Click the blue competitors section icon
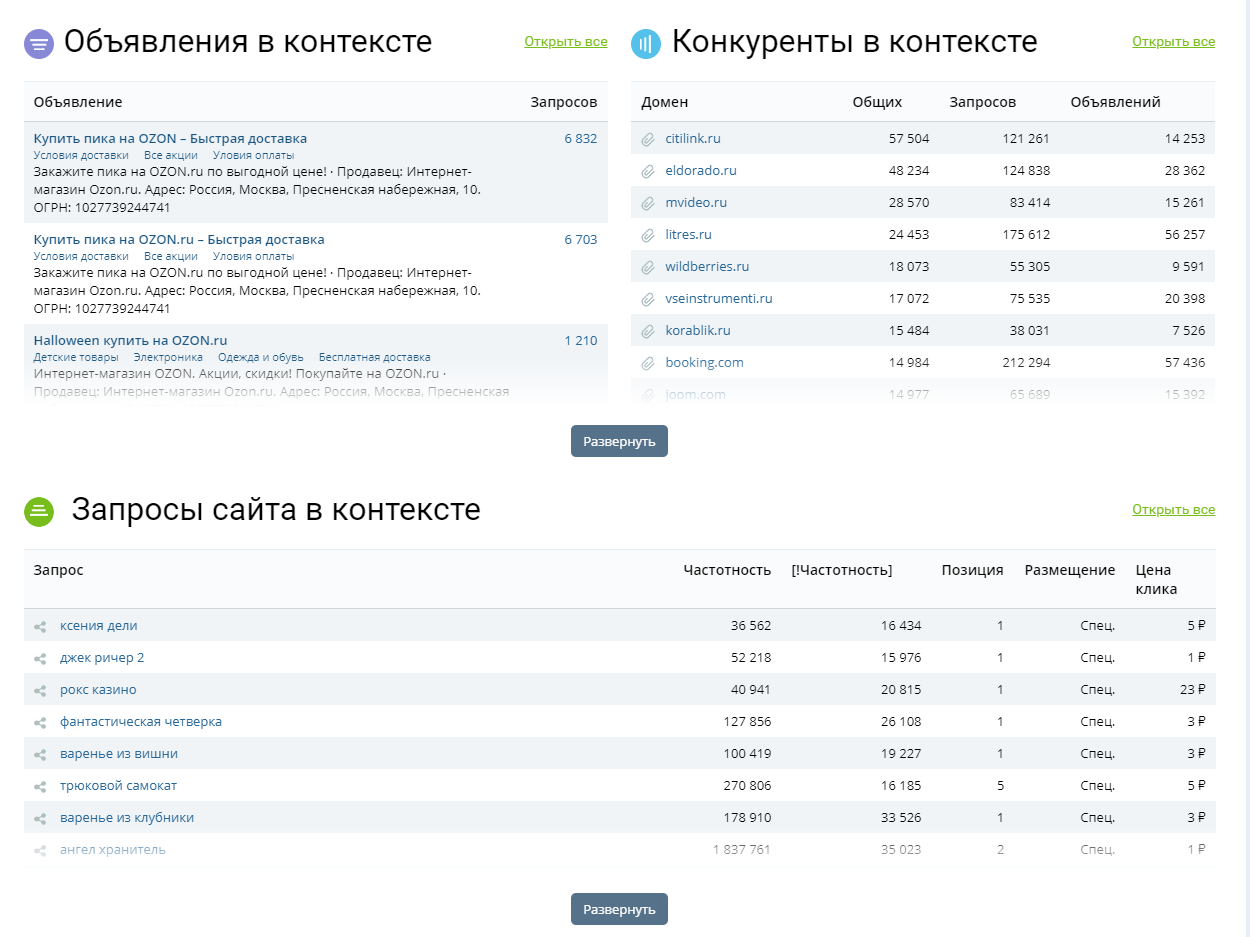 [x=646, y=44]
